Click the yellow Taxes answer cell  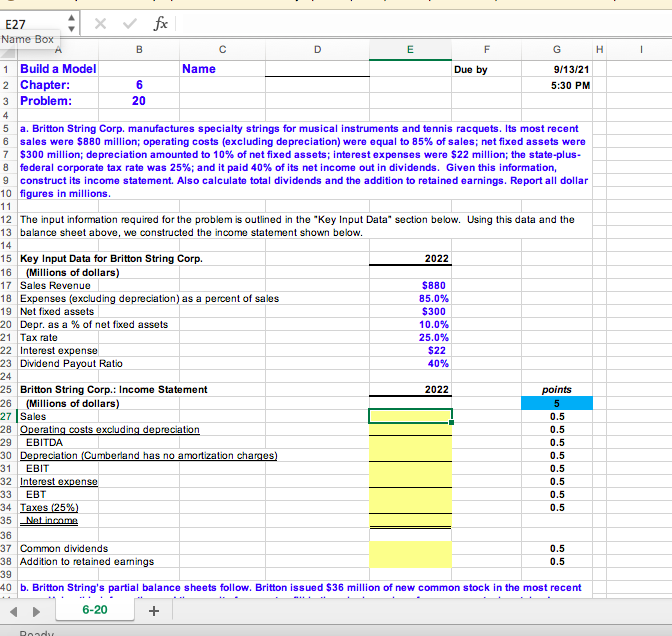[410, 507]
